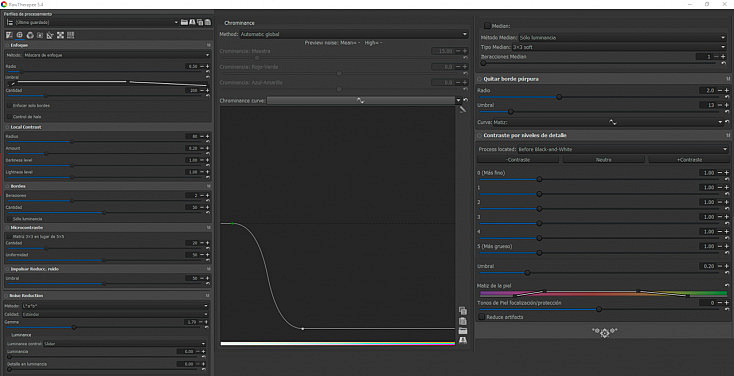
Task: Open the Metadata tab icon
Action: (x=71, y=35)
